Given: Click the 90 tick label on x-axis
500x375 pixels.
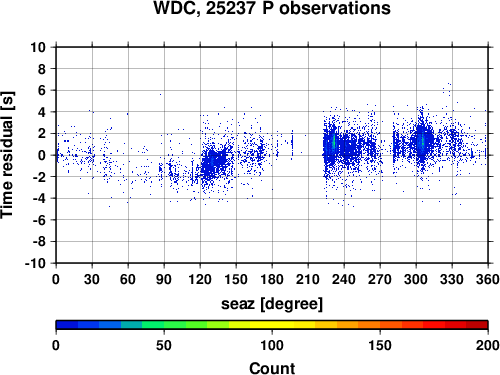Looking at the screenshot, I should point(164,279).
